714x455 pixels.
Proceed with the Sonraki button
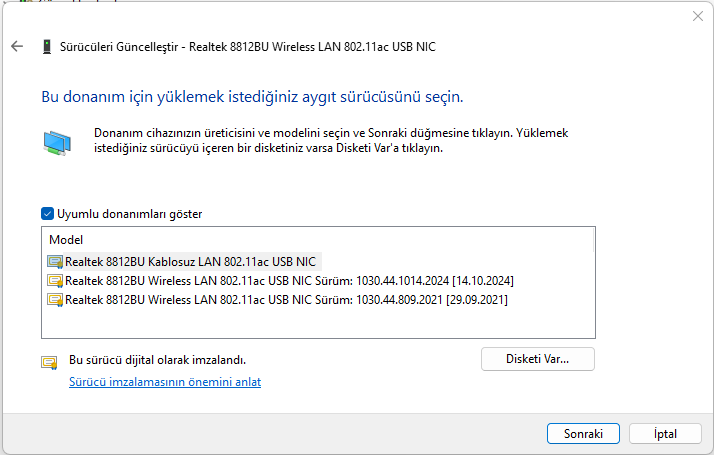pyautogui.click(x=583, y=434)
